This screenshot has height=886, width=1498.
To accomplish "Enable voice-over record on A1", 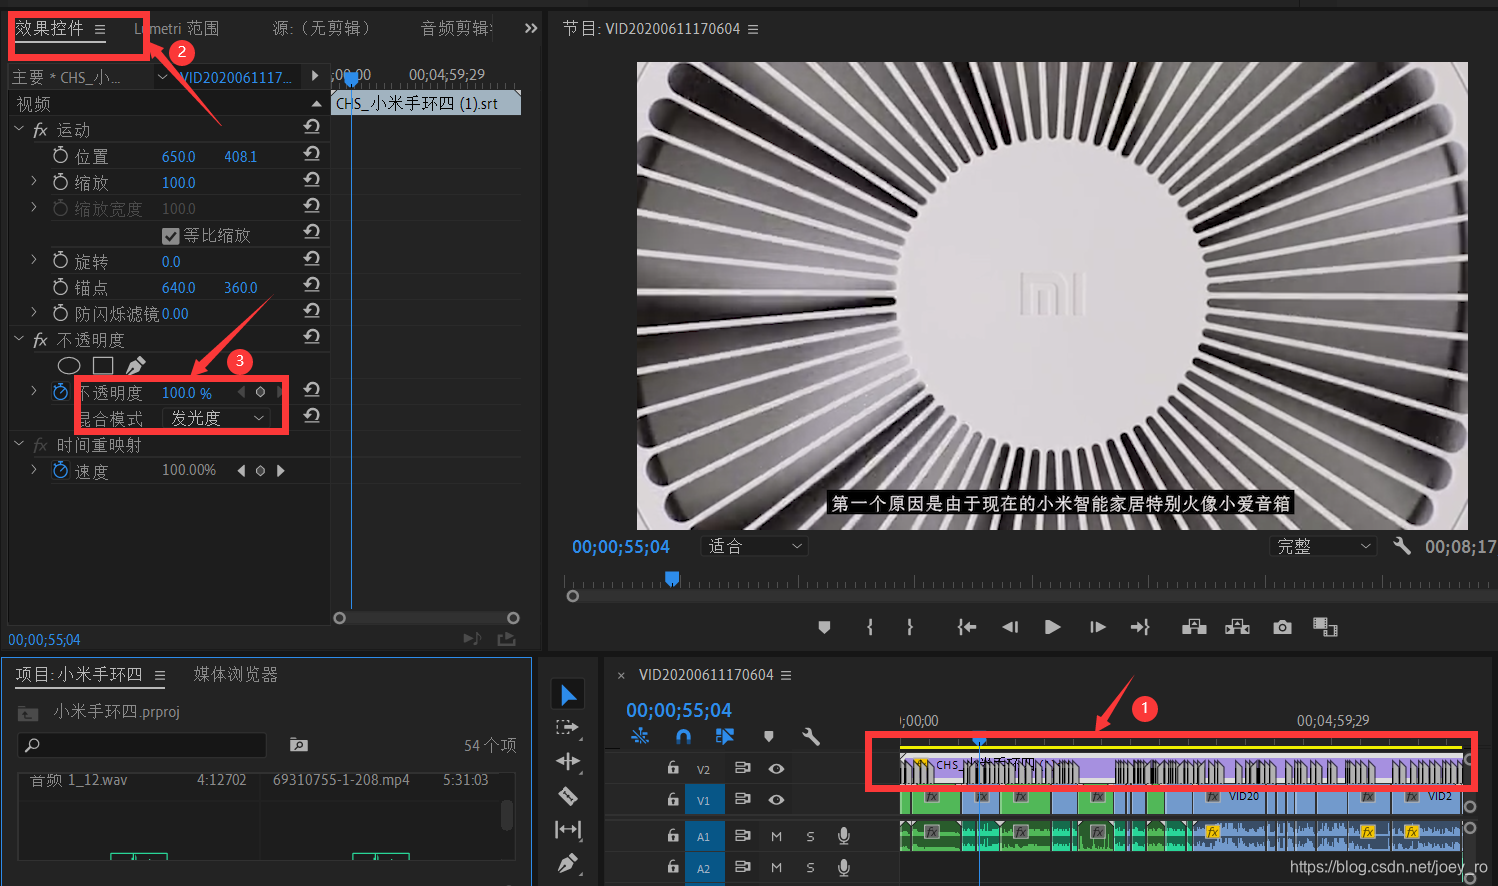I will [x=844, y=836].
